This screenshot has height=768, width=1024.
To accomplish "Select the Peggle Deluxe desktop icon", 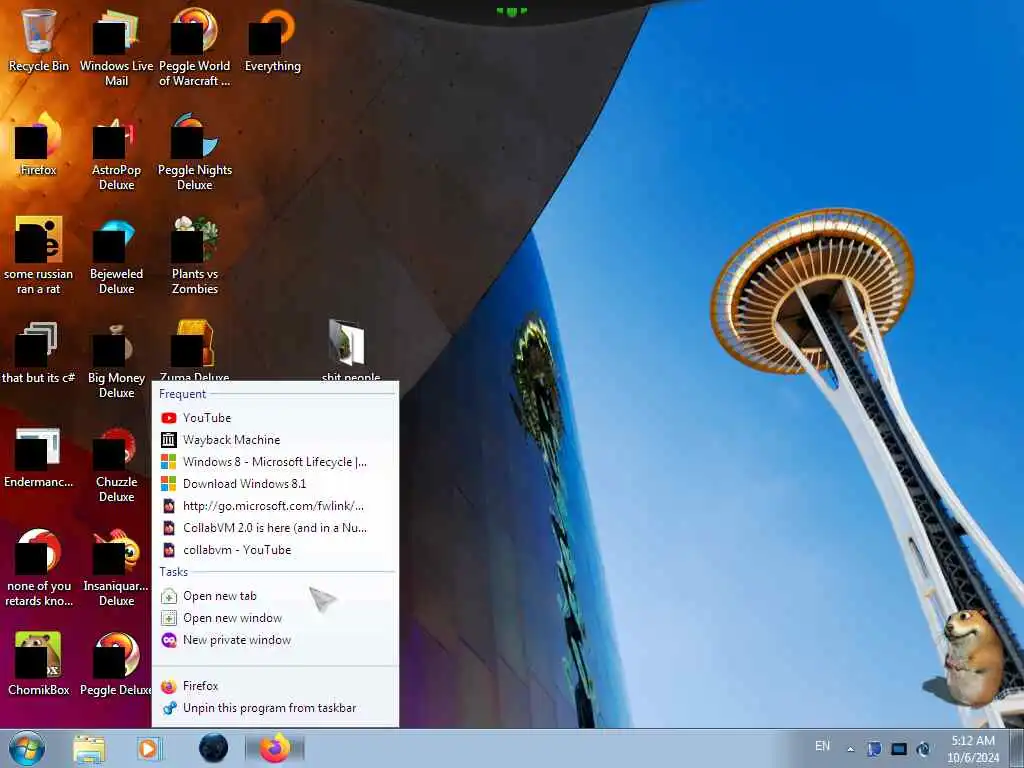I will coord(116,664).
